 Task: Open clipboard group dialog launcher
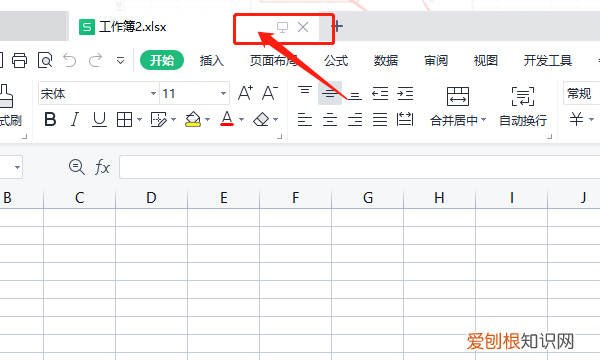point(24,137)
